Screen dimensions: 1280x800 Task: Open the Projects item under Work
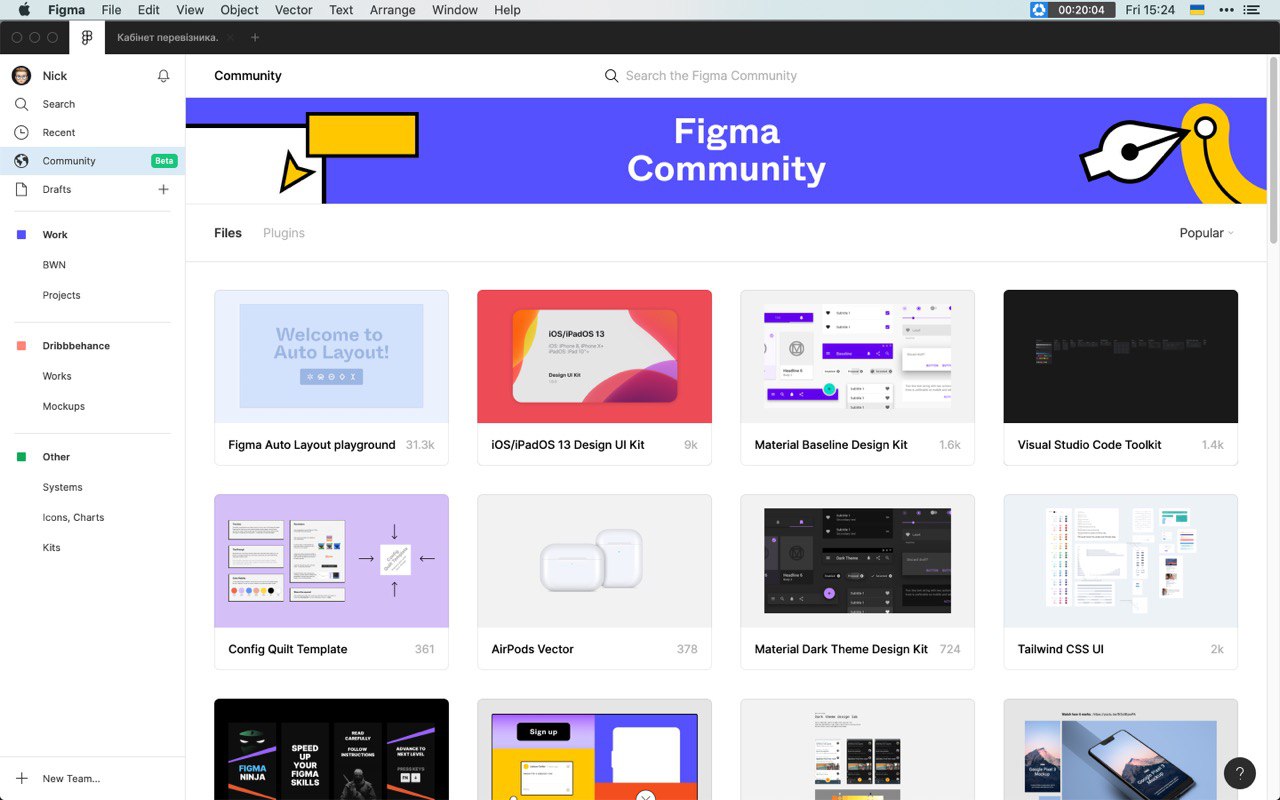point(61,295)
